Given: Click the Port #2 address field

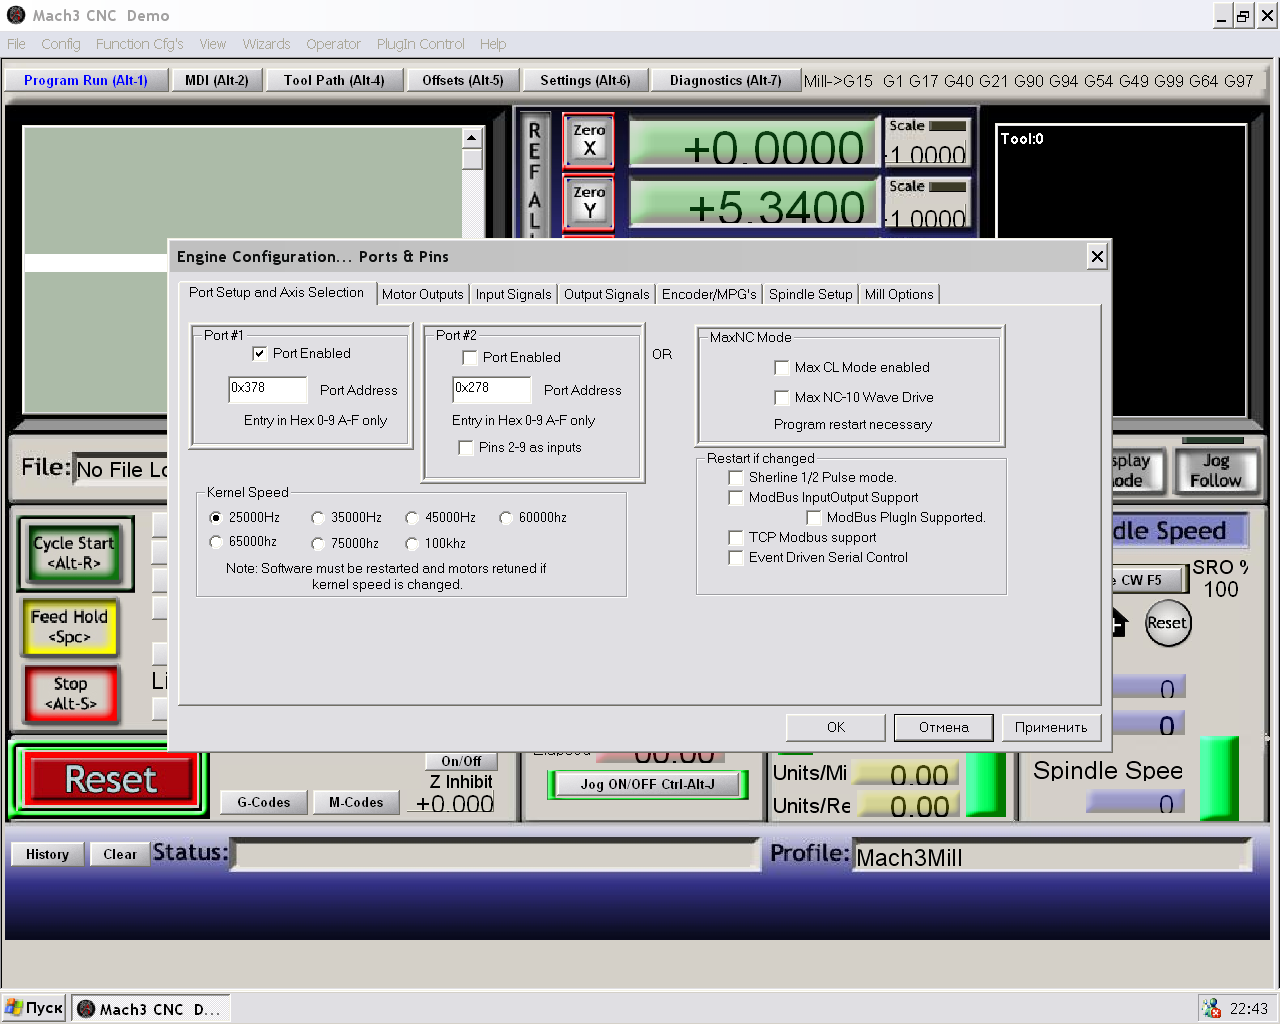Looking at the screenshot, I should [491, 389].
